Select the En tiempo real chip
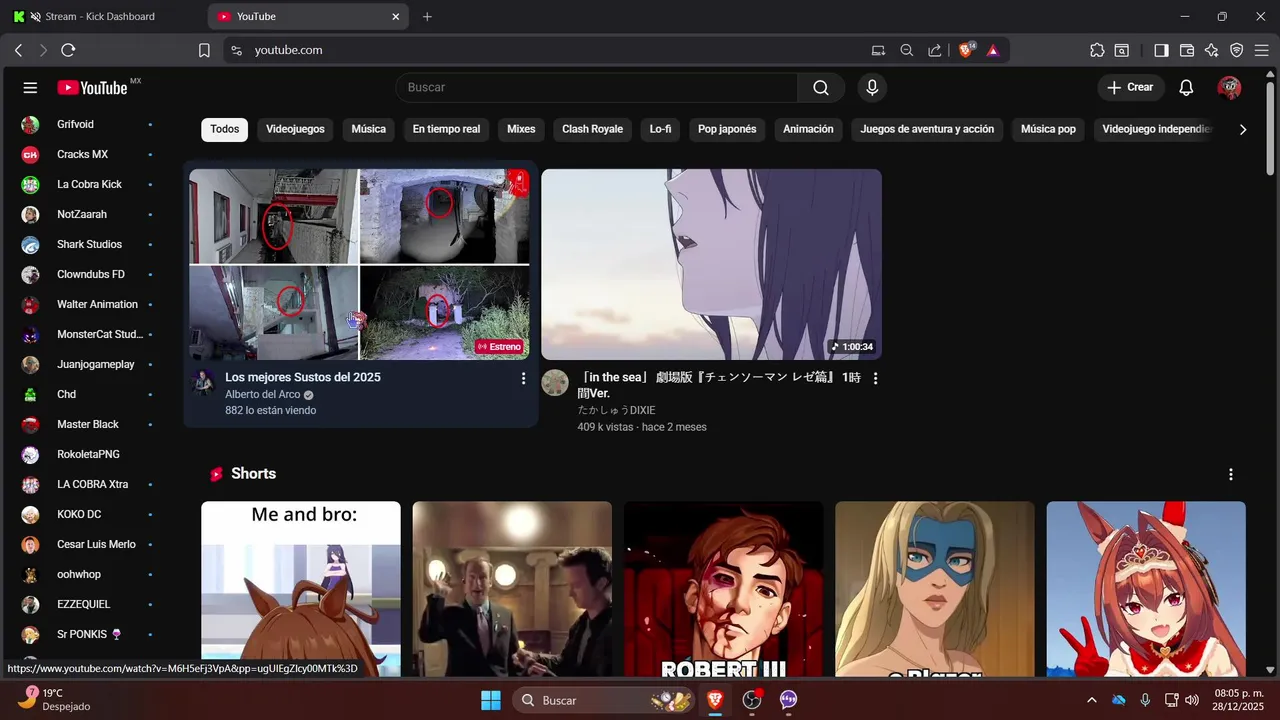This screenshot has height=720, width=1280. coord(446,129)
